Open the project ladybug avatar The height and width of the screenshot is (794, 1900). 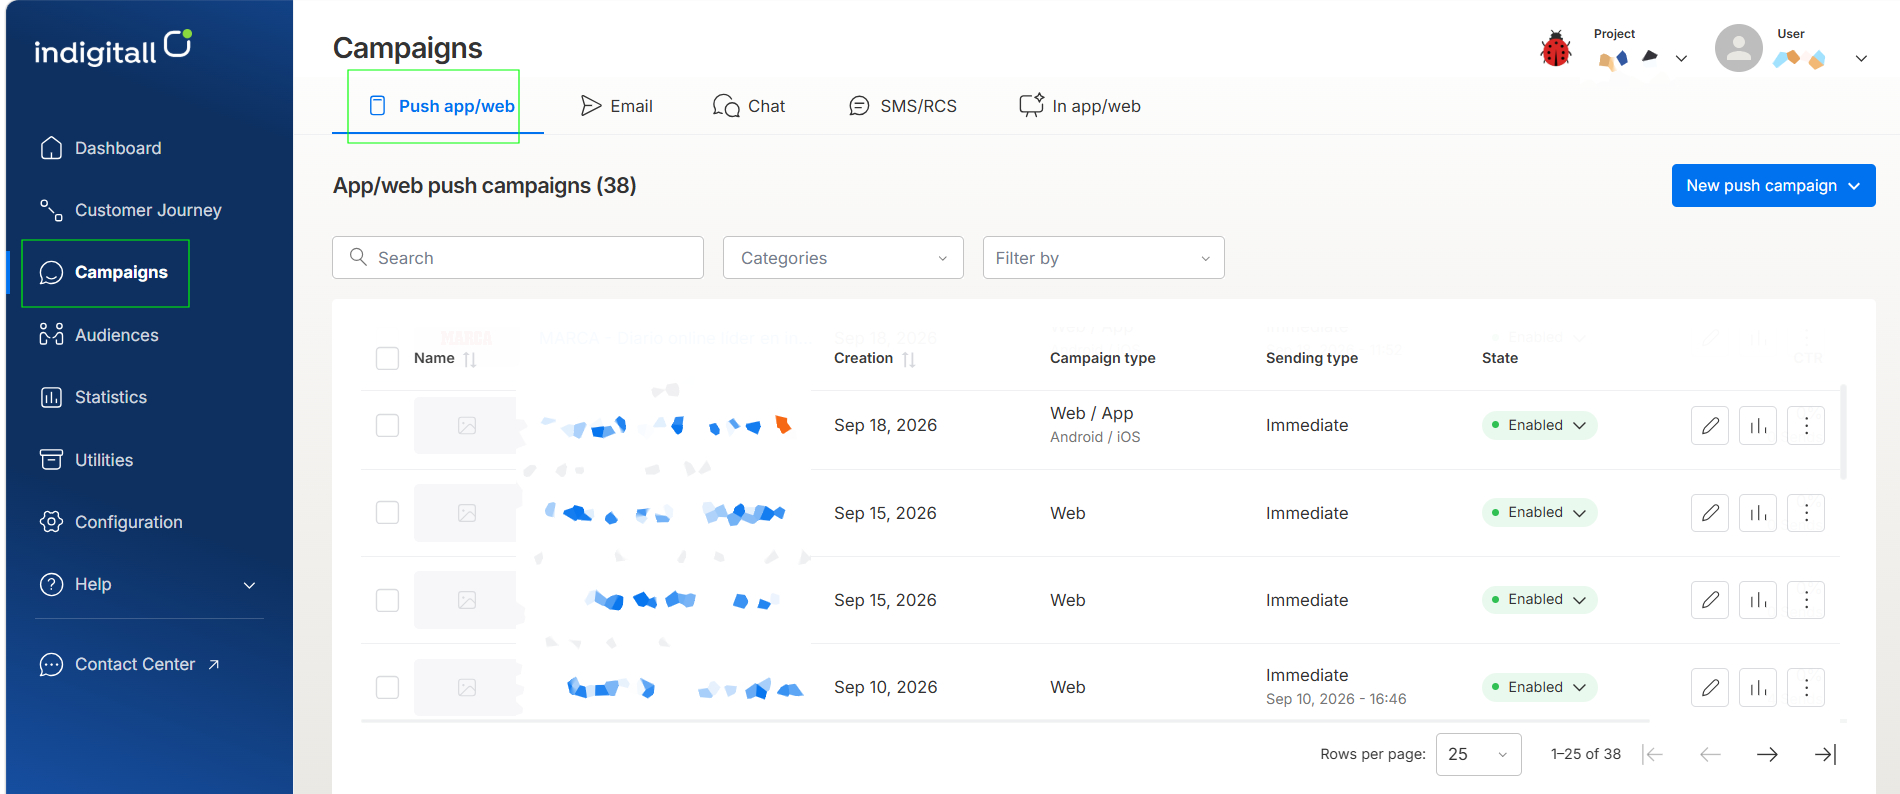(1556, 49)
